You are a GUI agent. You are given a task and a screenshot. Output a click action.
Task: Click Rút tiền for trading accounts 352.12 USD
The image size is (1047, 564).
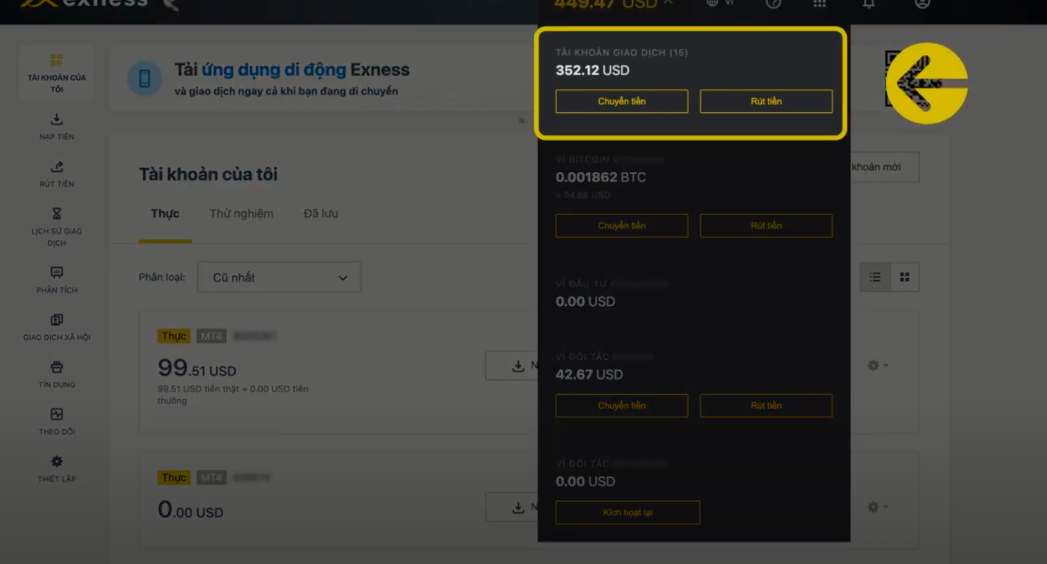click(x=766, y=101)
